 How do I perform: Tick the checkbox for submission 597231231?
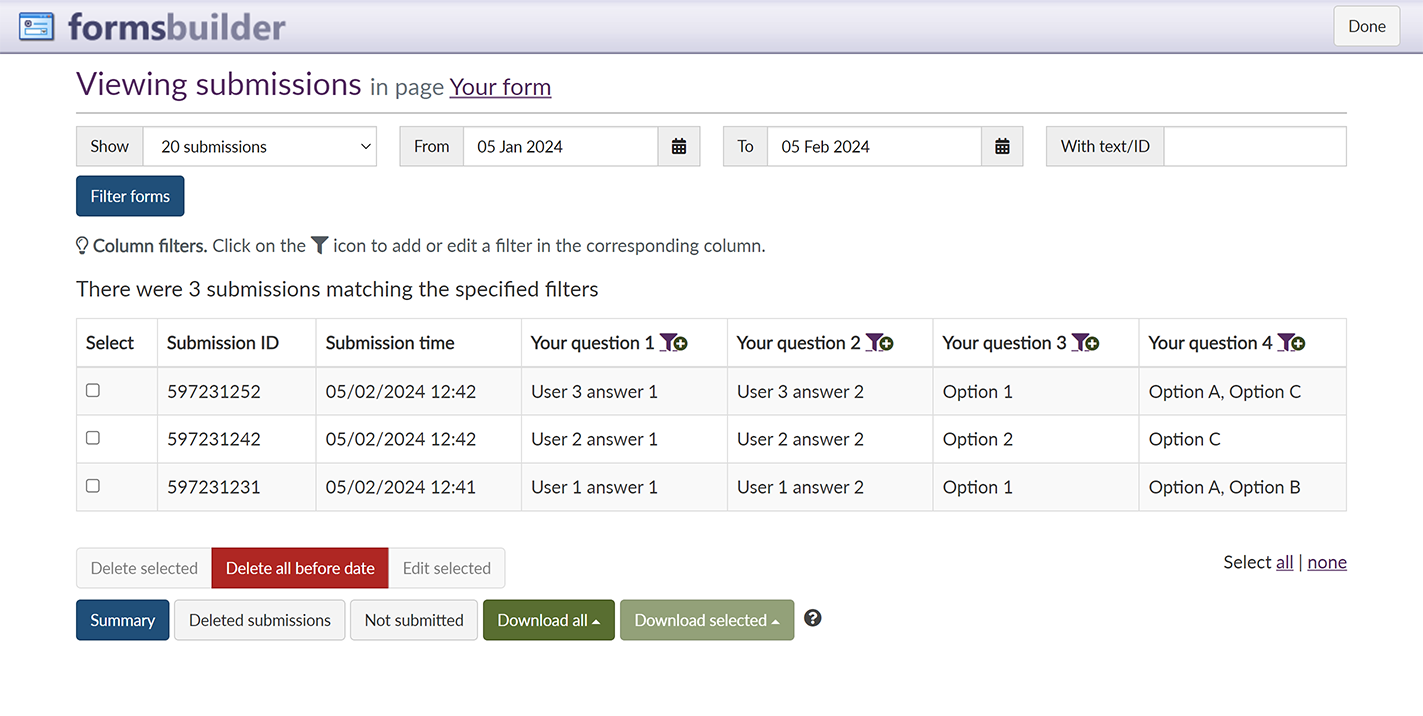93,485
